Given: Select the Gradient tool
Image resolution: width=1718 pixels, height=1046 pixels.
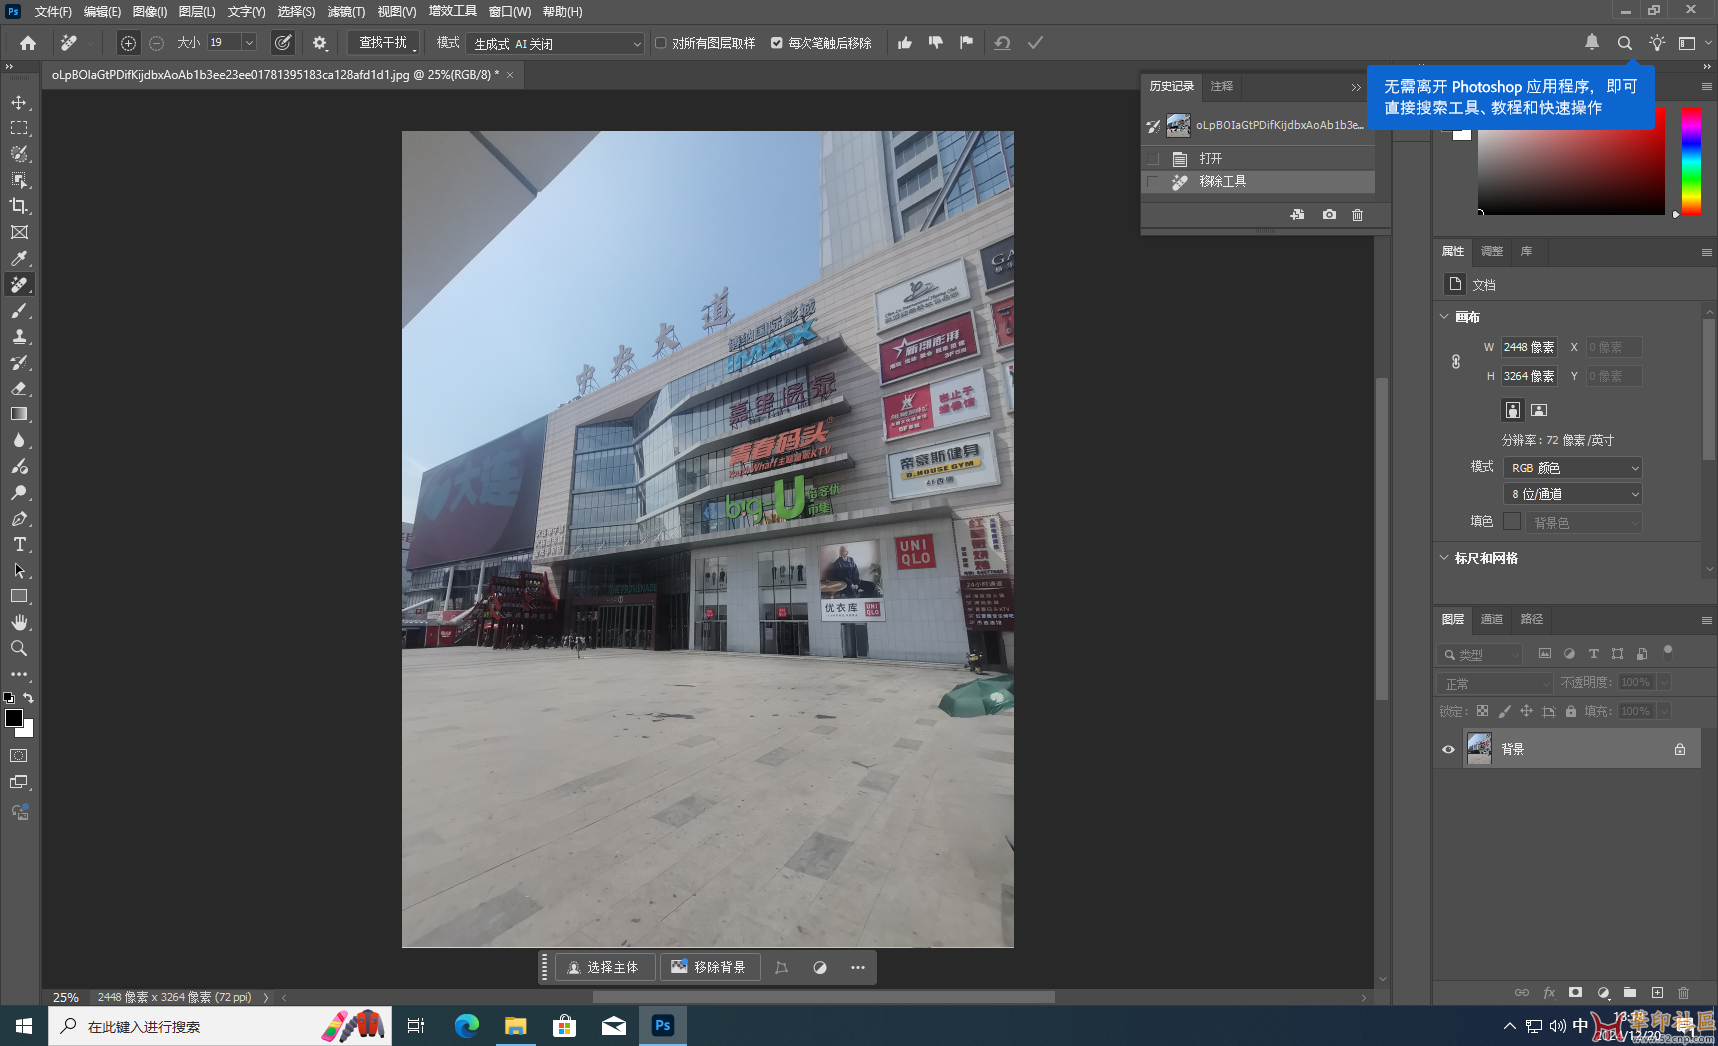Looking at the screenshot, I should tap(19, 414).
